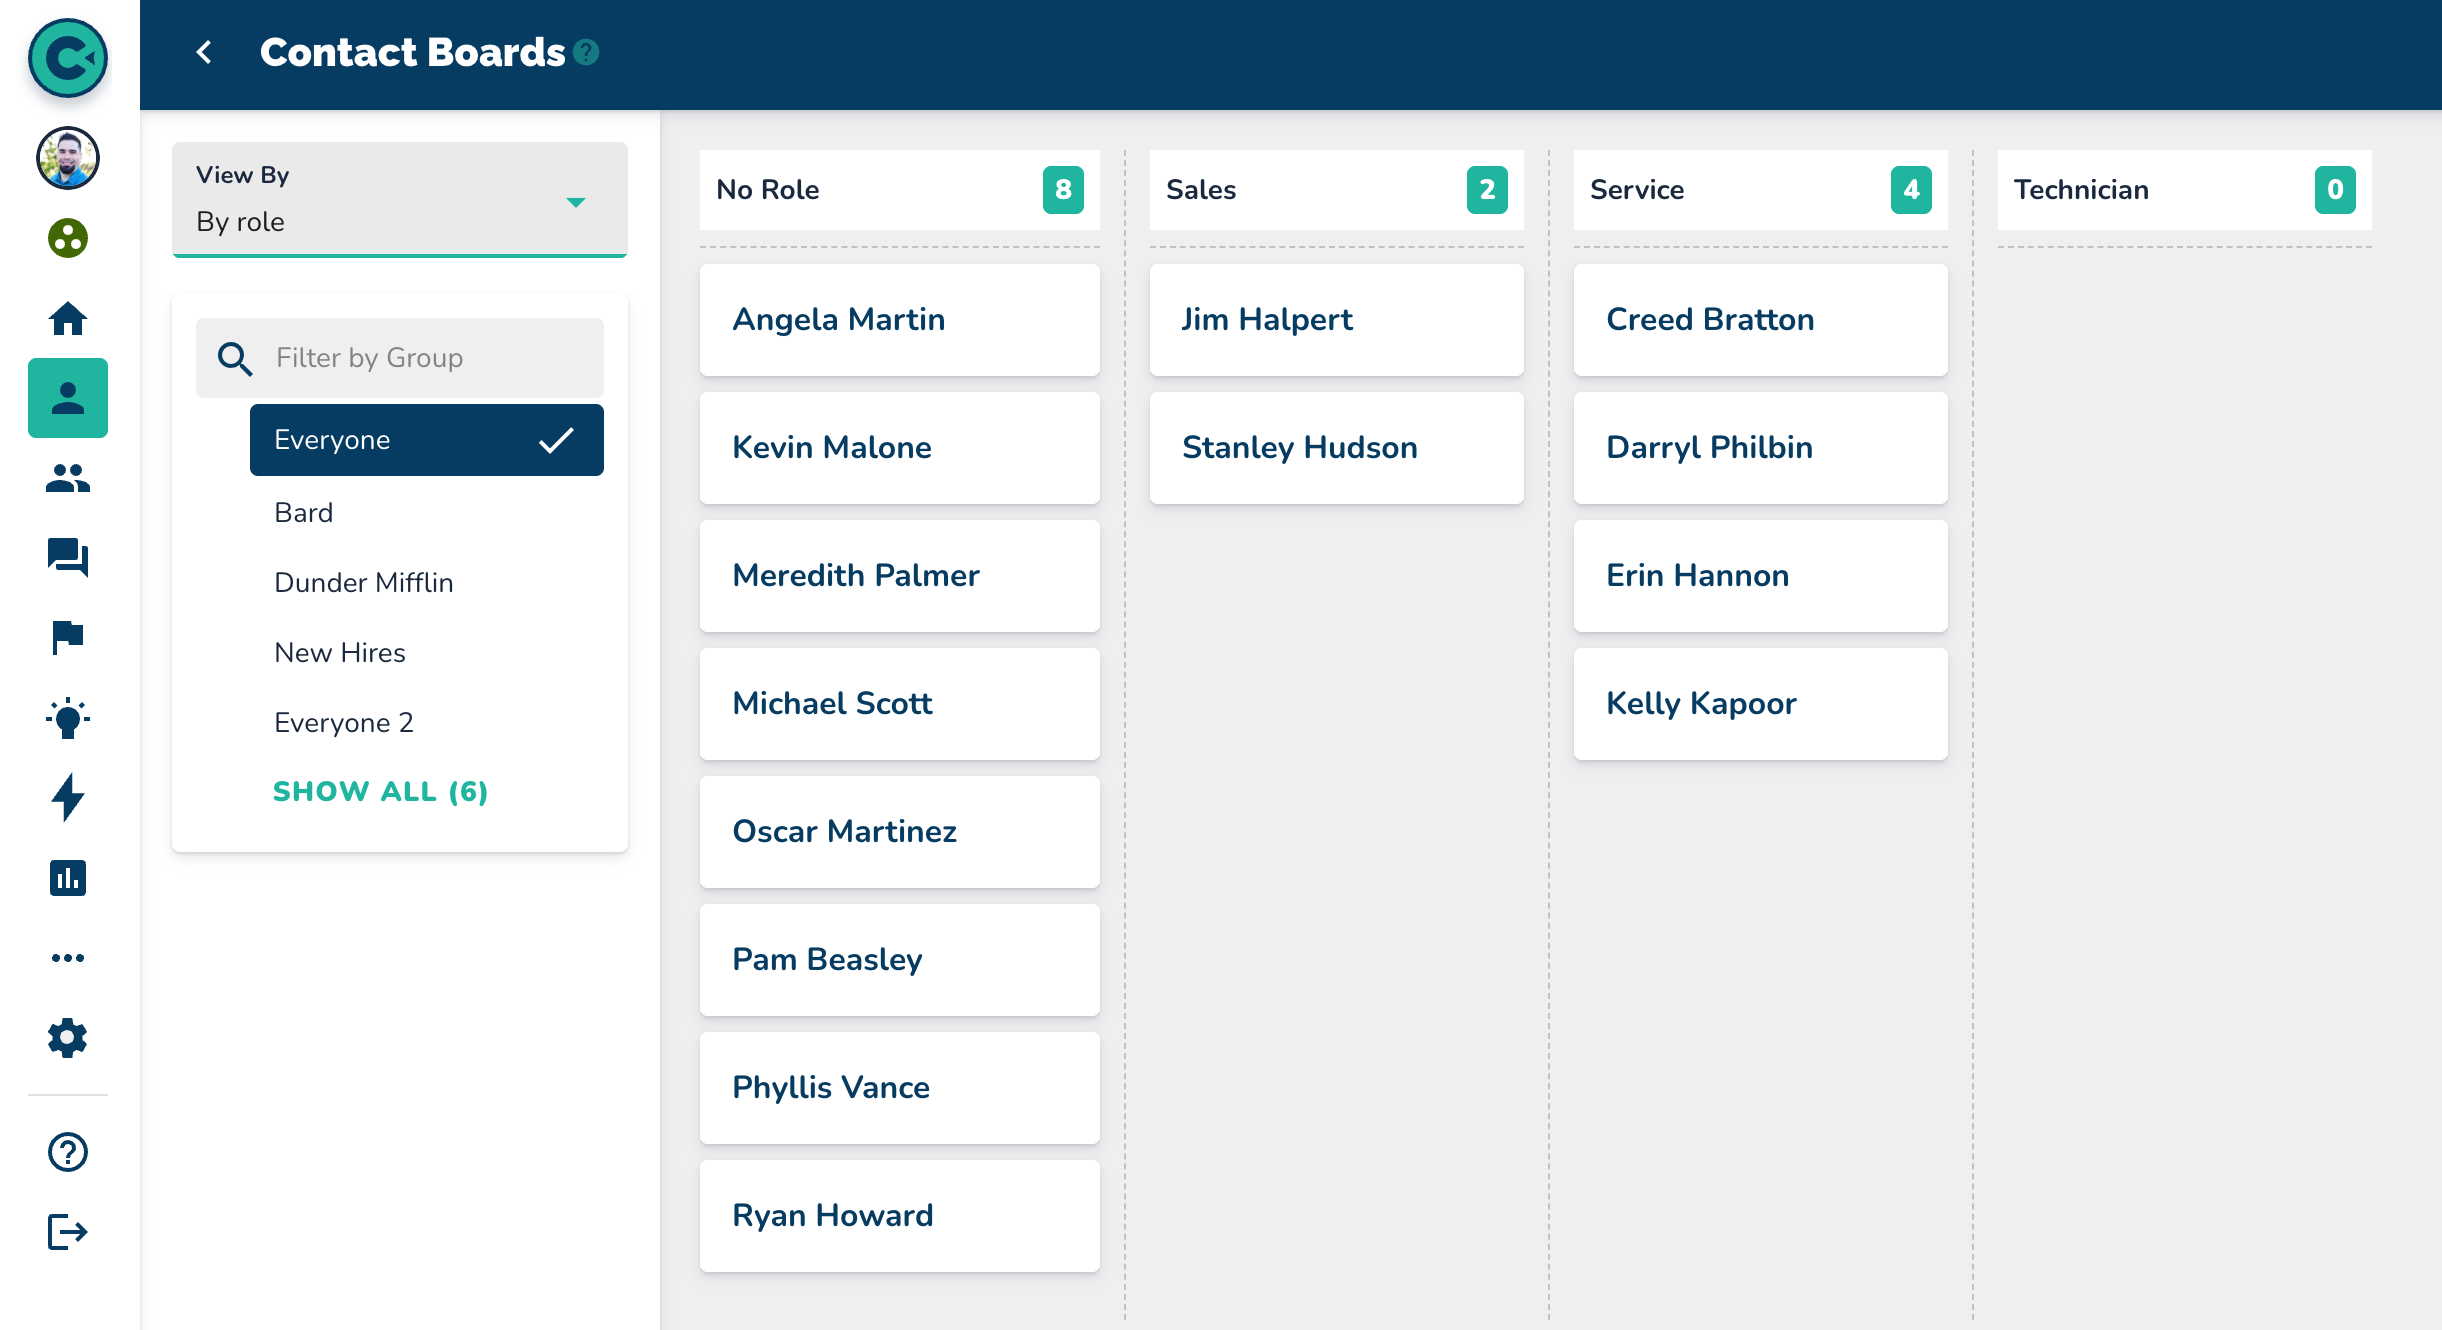The image size is (2442, 1330).
Task: Open the home icon in sidebar
Action: click(68, 319)
